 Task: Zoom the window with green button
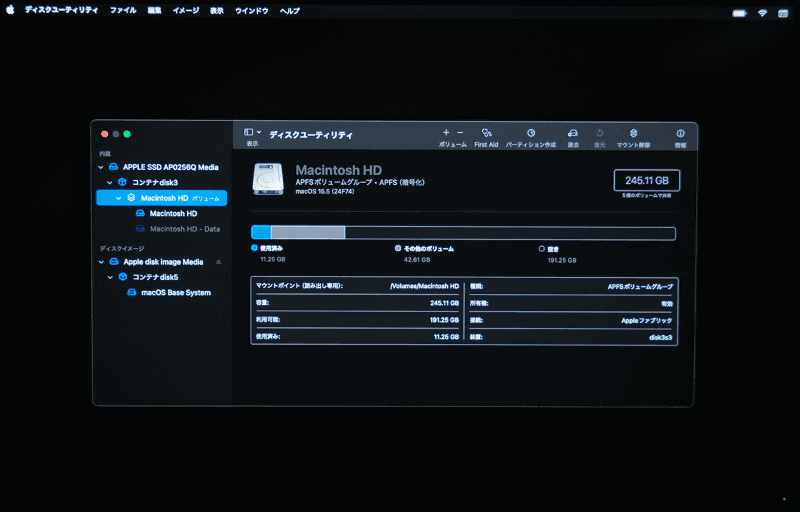(x=127, y=134)
